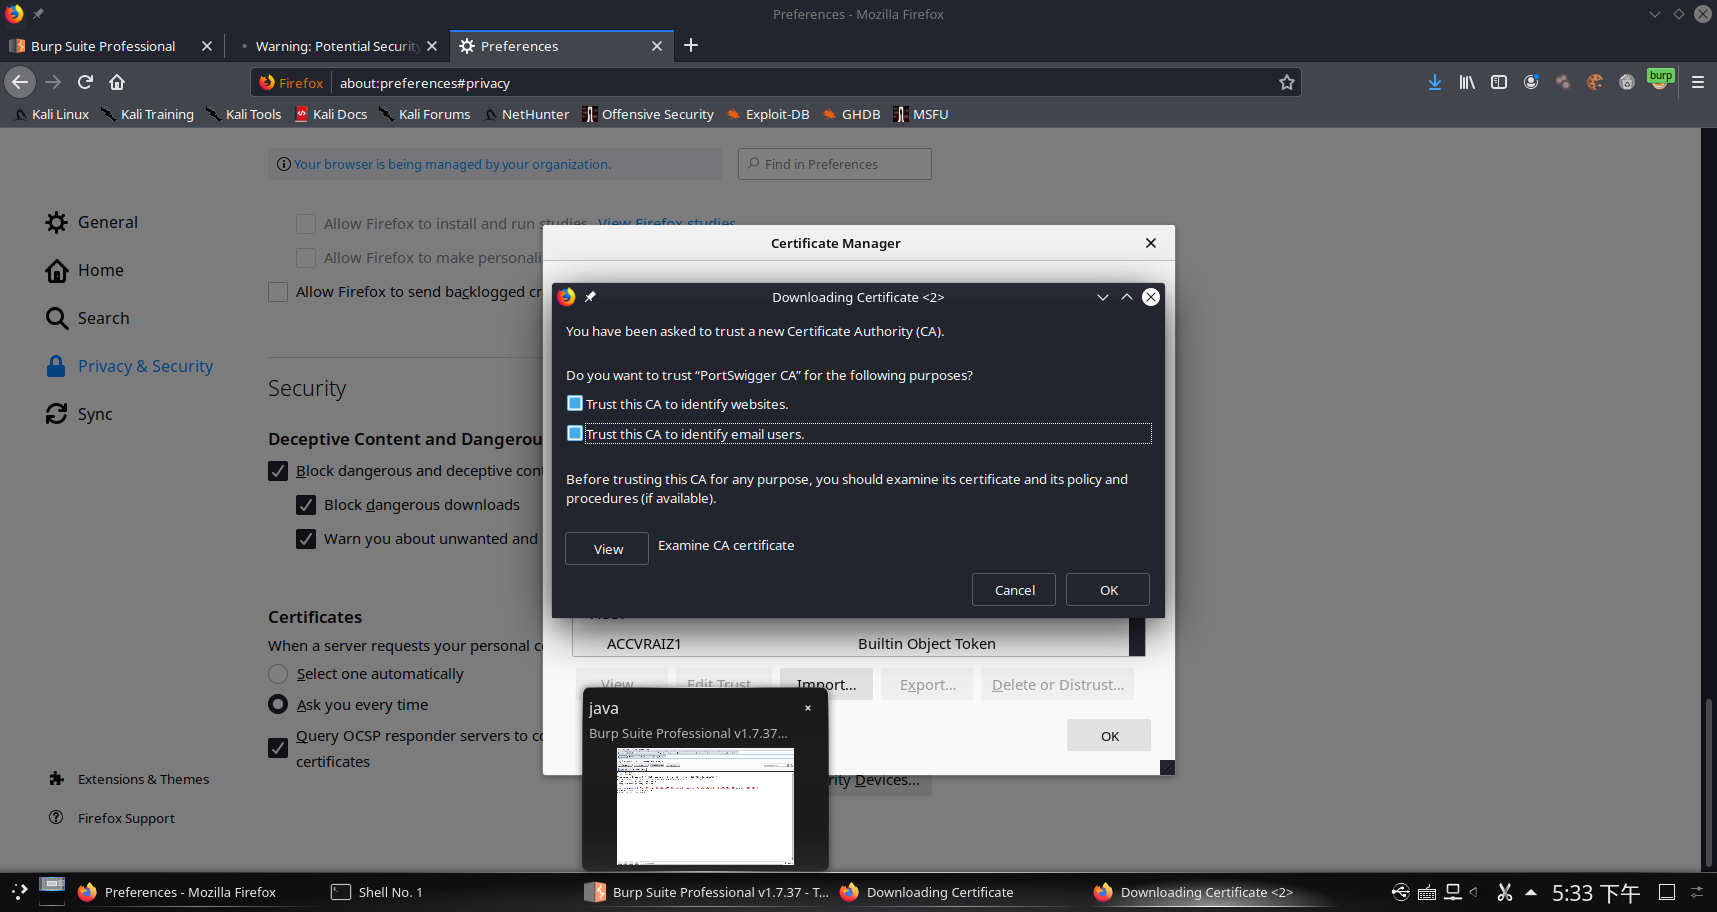Switch to Shell No. 1 in taskbar
The image size is (1717, 912).
click(377, 892)
